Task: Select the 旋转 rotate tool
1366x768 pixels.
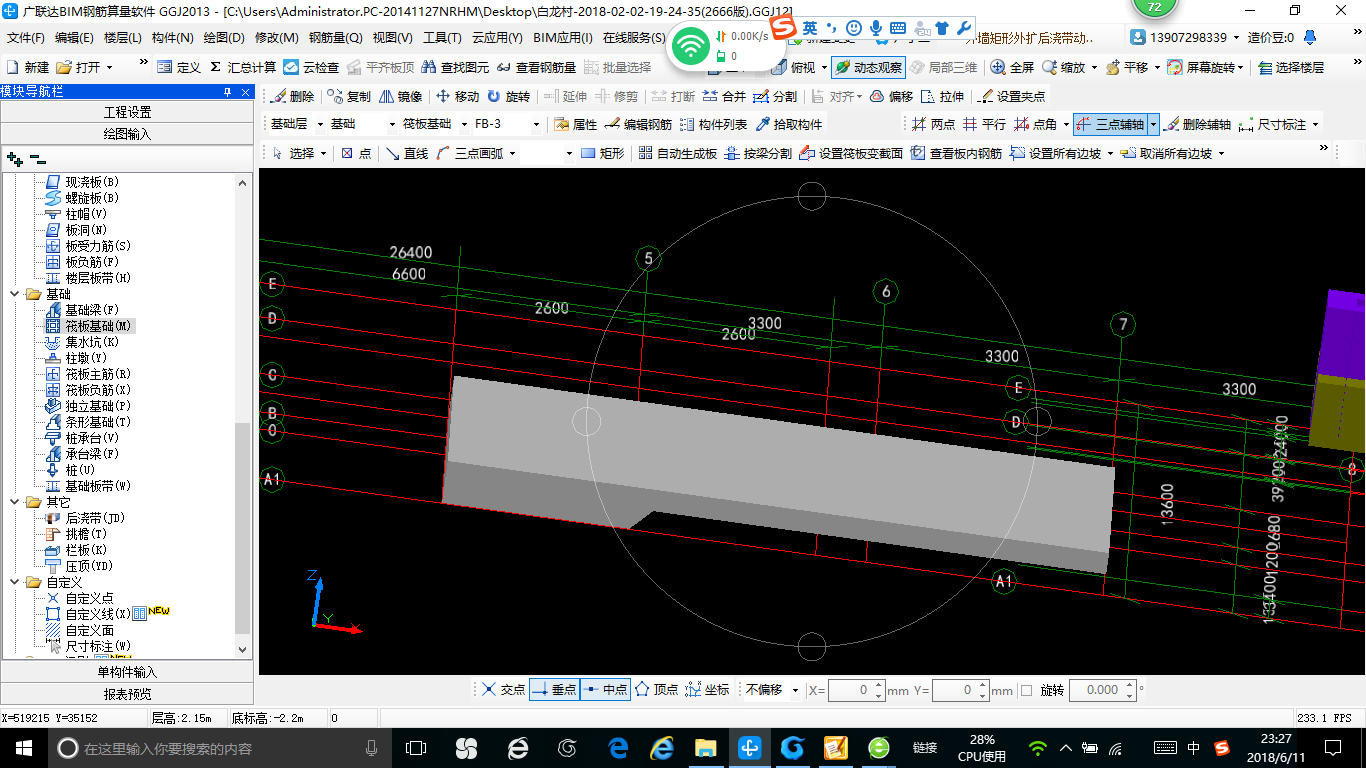Action: click(x=509, y=96)
